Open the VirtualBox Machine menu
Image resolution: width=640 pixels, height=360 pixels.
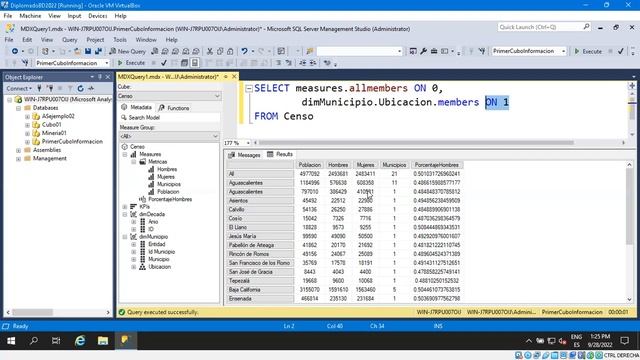tap(30, 16)
